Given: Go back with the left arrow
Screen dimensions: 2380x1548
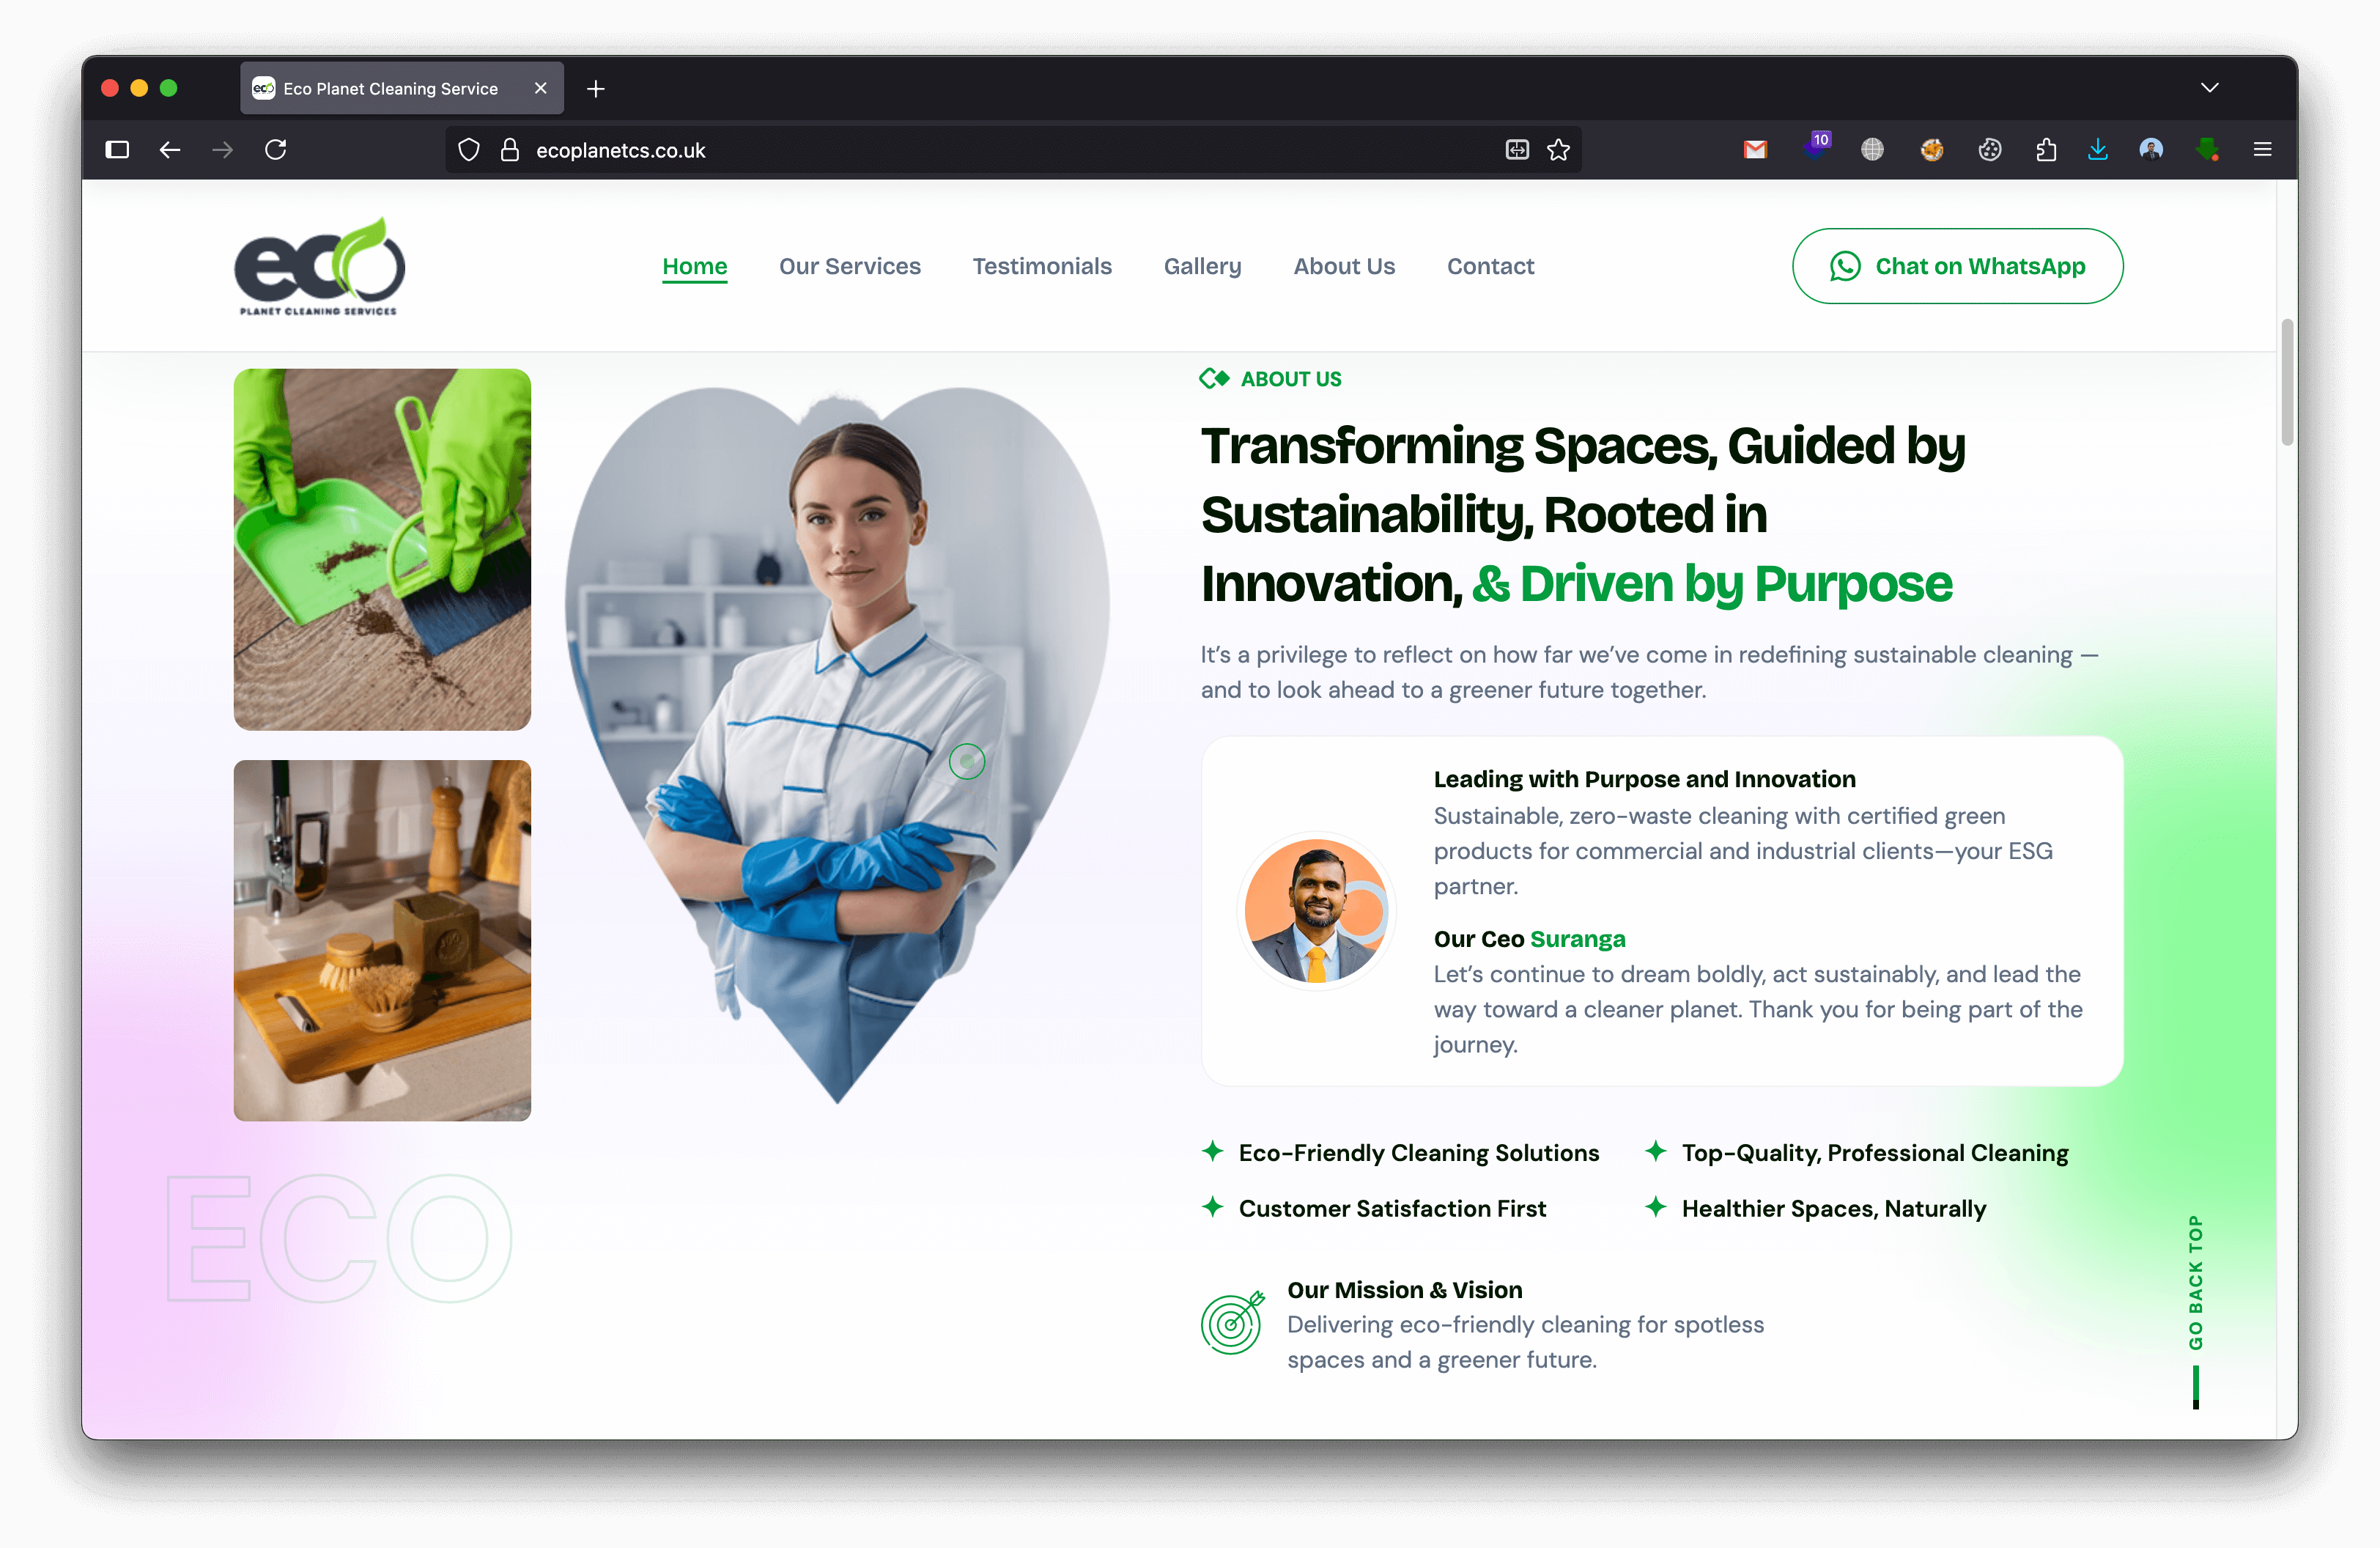Looking at the screenshot, I should (170, 150).
